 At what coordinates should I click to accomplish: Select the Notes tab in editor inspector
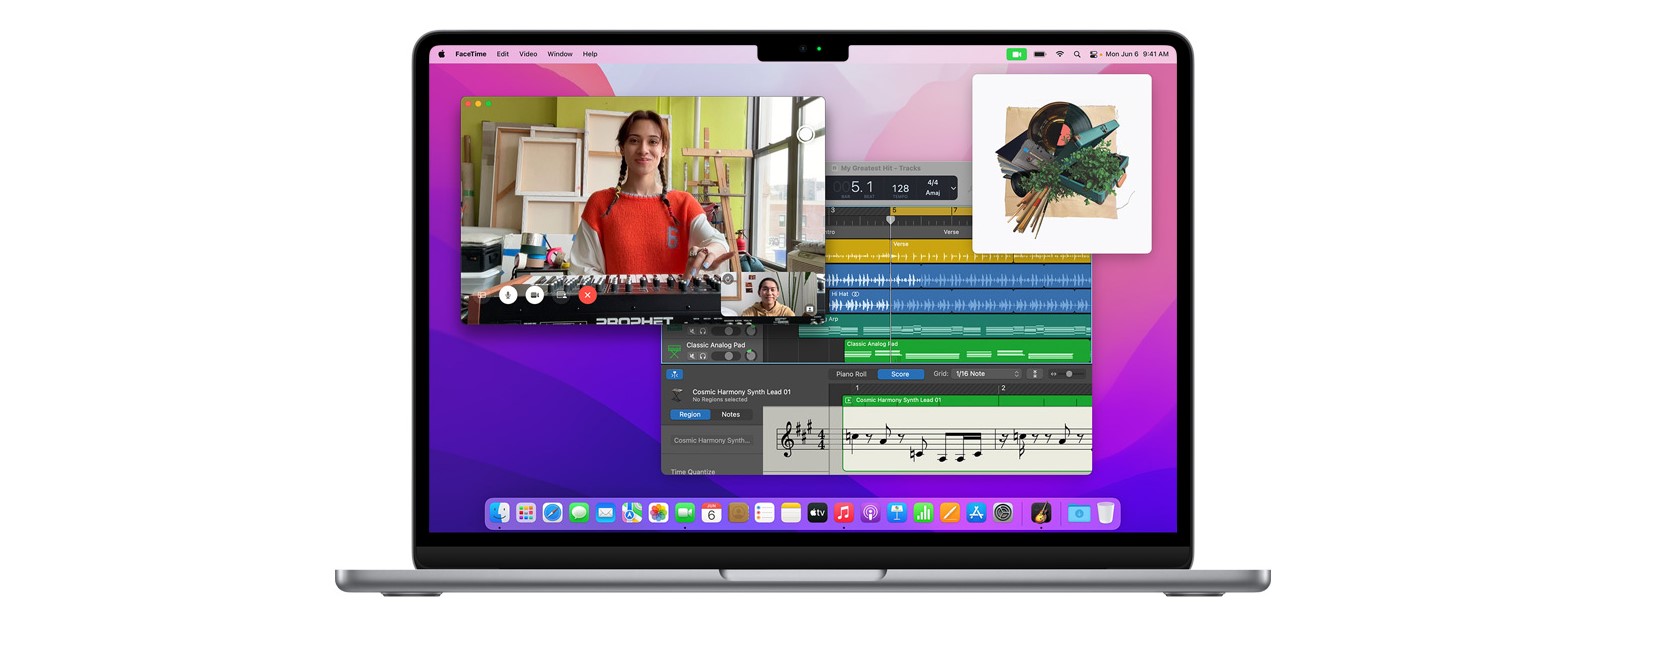click(x=731, y=414)
